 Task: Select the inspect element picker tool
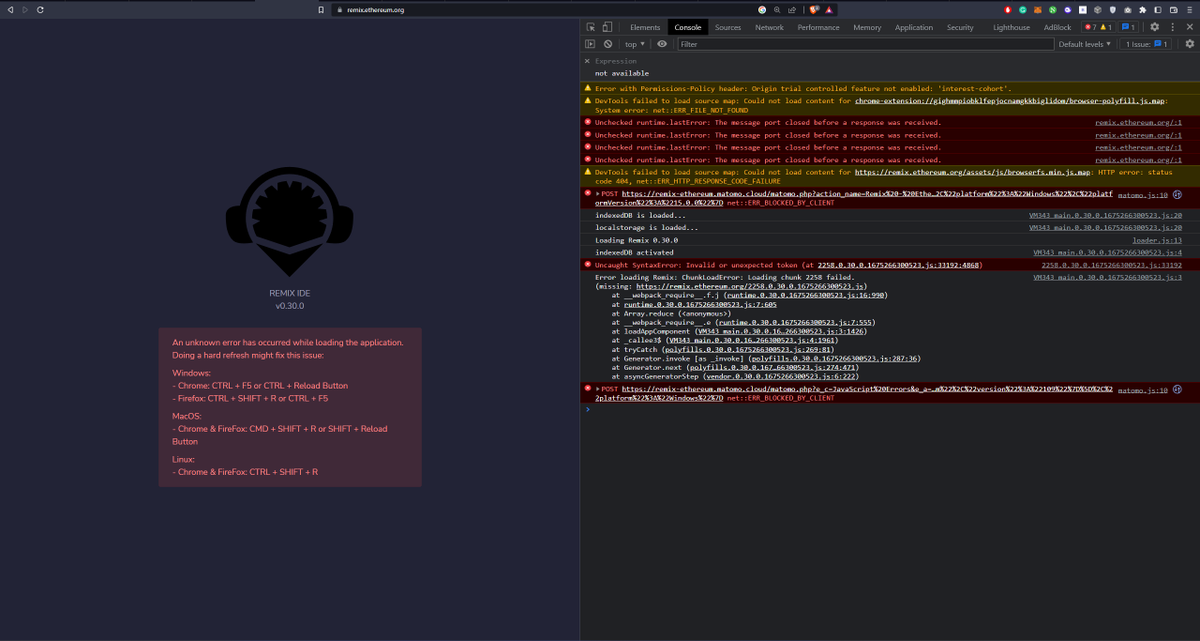(x=590, y=27)
